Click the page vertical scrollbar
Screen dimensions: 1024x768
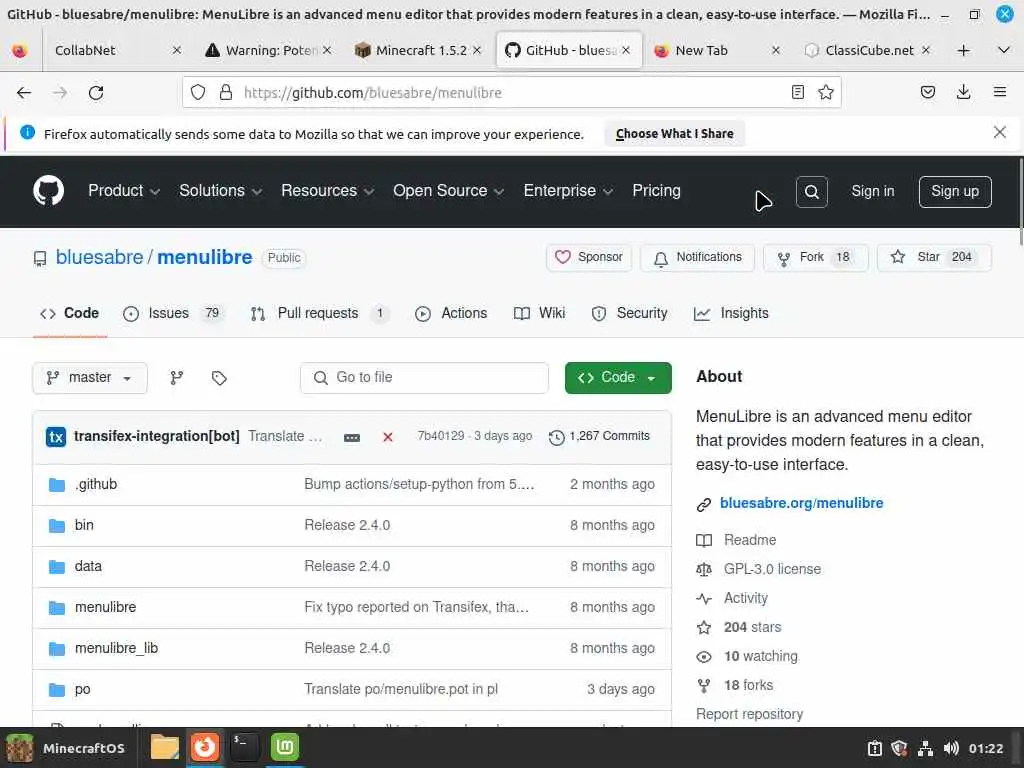(1020, 202)
